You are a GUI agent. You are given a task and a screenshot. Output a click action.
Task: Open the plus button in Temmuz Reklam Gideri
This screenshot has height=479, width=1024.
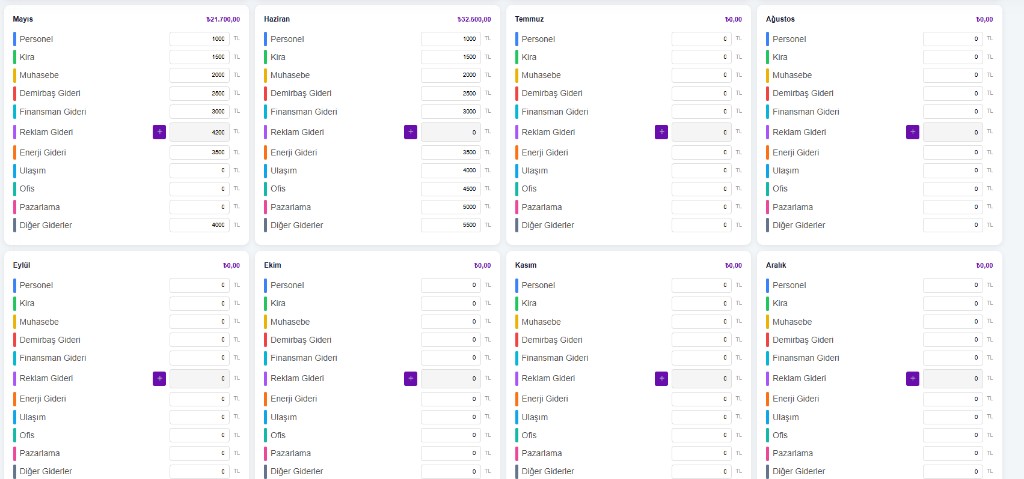pos(661,132)
